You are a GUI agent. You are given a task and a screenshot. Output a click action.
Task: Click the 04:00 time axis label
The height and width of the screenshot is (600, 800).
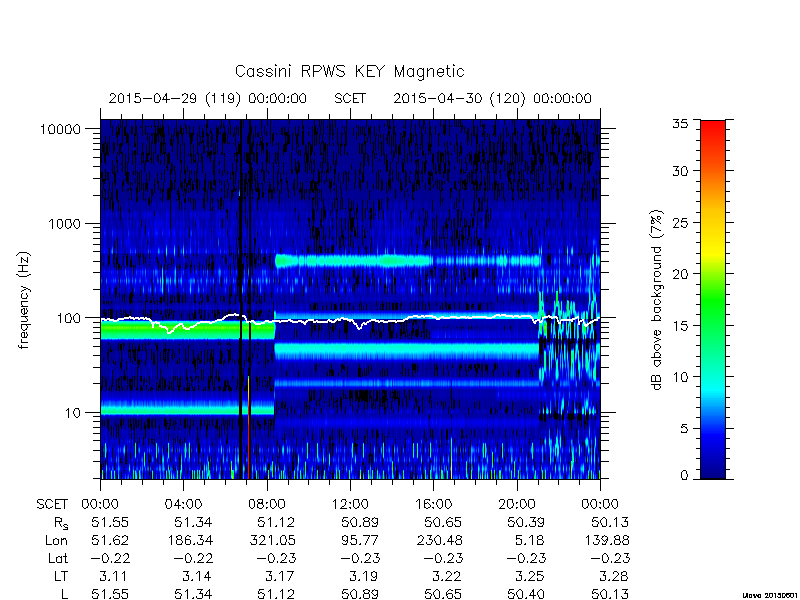pos(183,505)
